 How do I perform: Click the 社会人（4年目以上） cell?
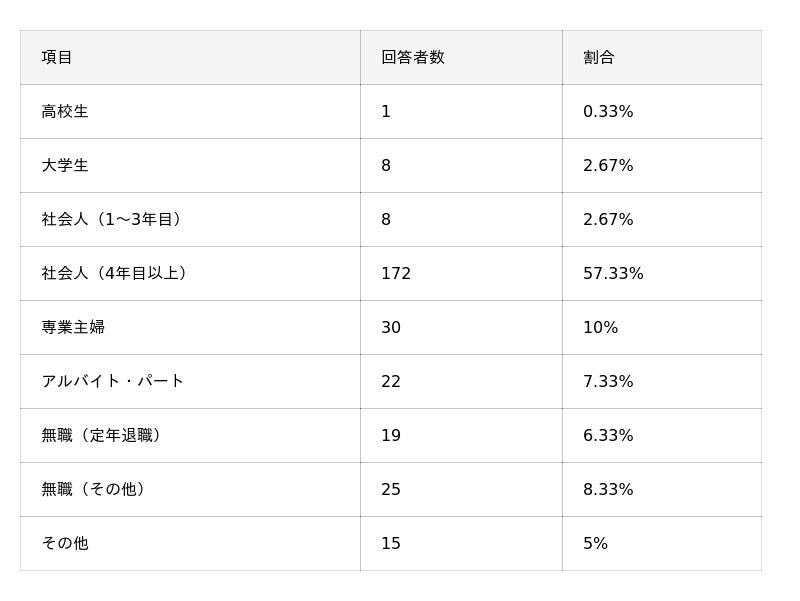pyautogui.click(x=114, y=274)
